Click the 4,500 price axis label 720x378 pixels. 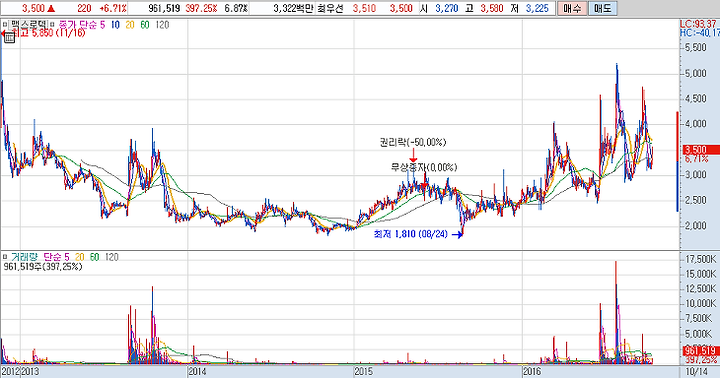[695, 99]
